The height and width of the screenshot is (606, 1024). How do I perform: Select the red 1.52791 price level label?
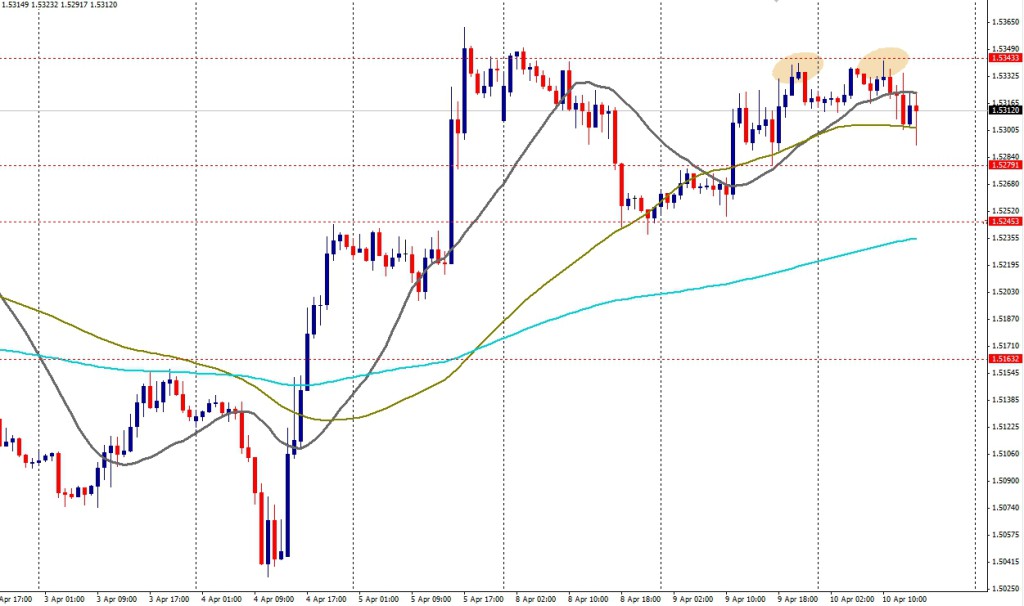(1003, 165)
